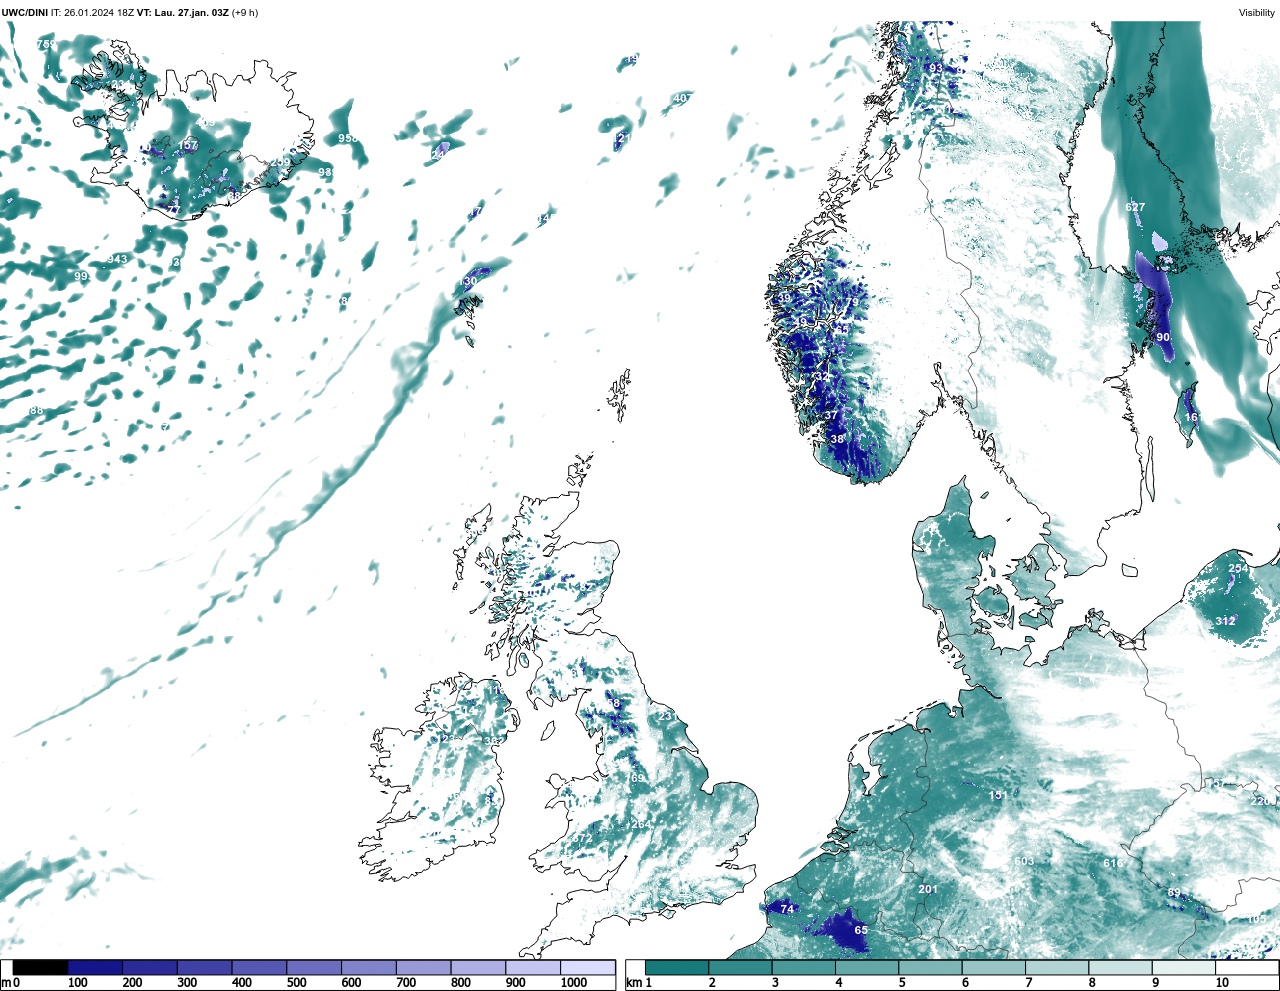Click the 'km' unit label of the legend
The height and width of the screenshot is (991, 1280).
(633, 983)
